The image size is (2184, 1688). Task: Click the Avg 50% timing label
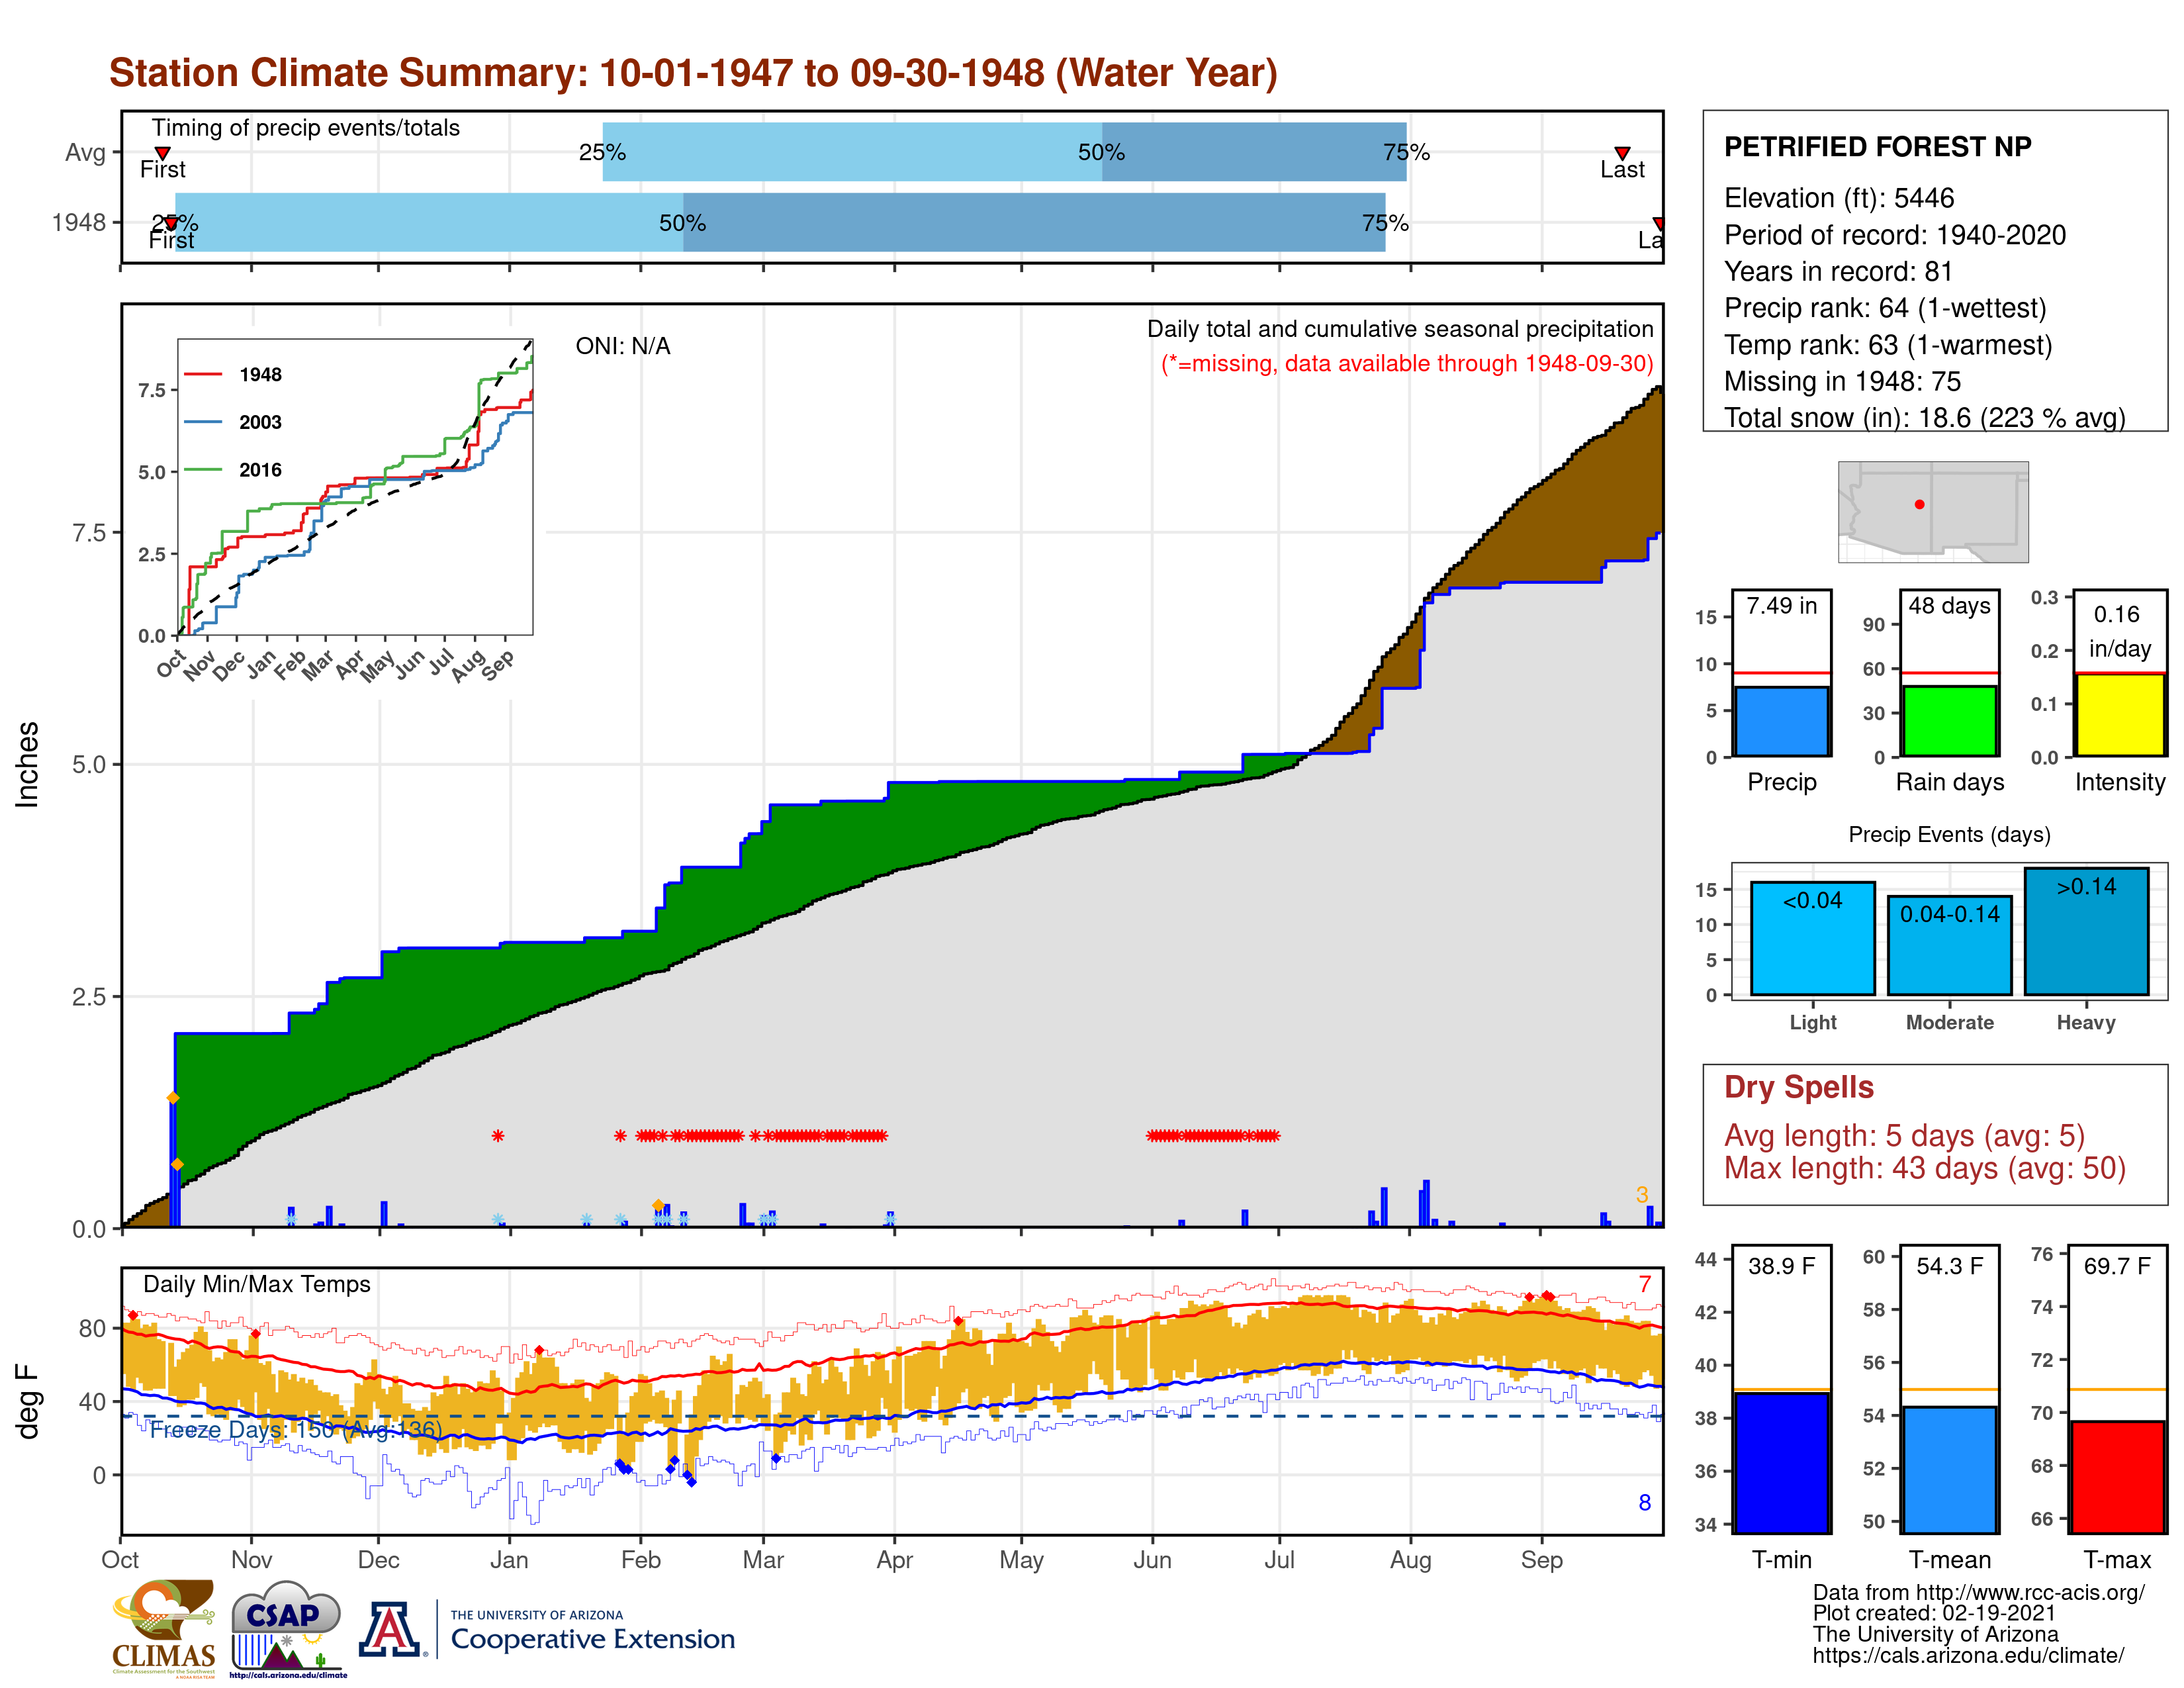pos(1101,152)
